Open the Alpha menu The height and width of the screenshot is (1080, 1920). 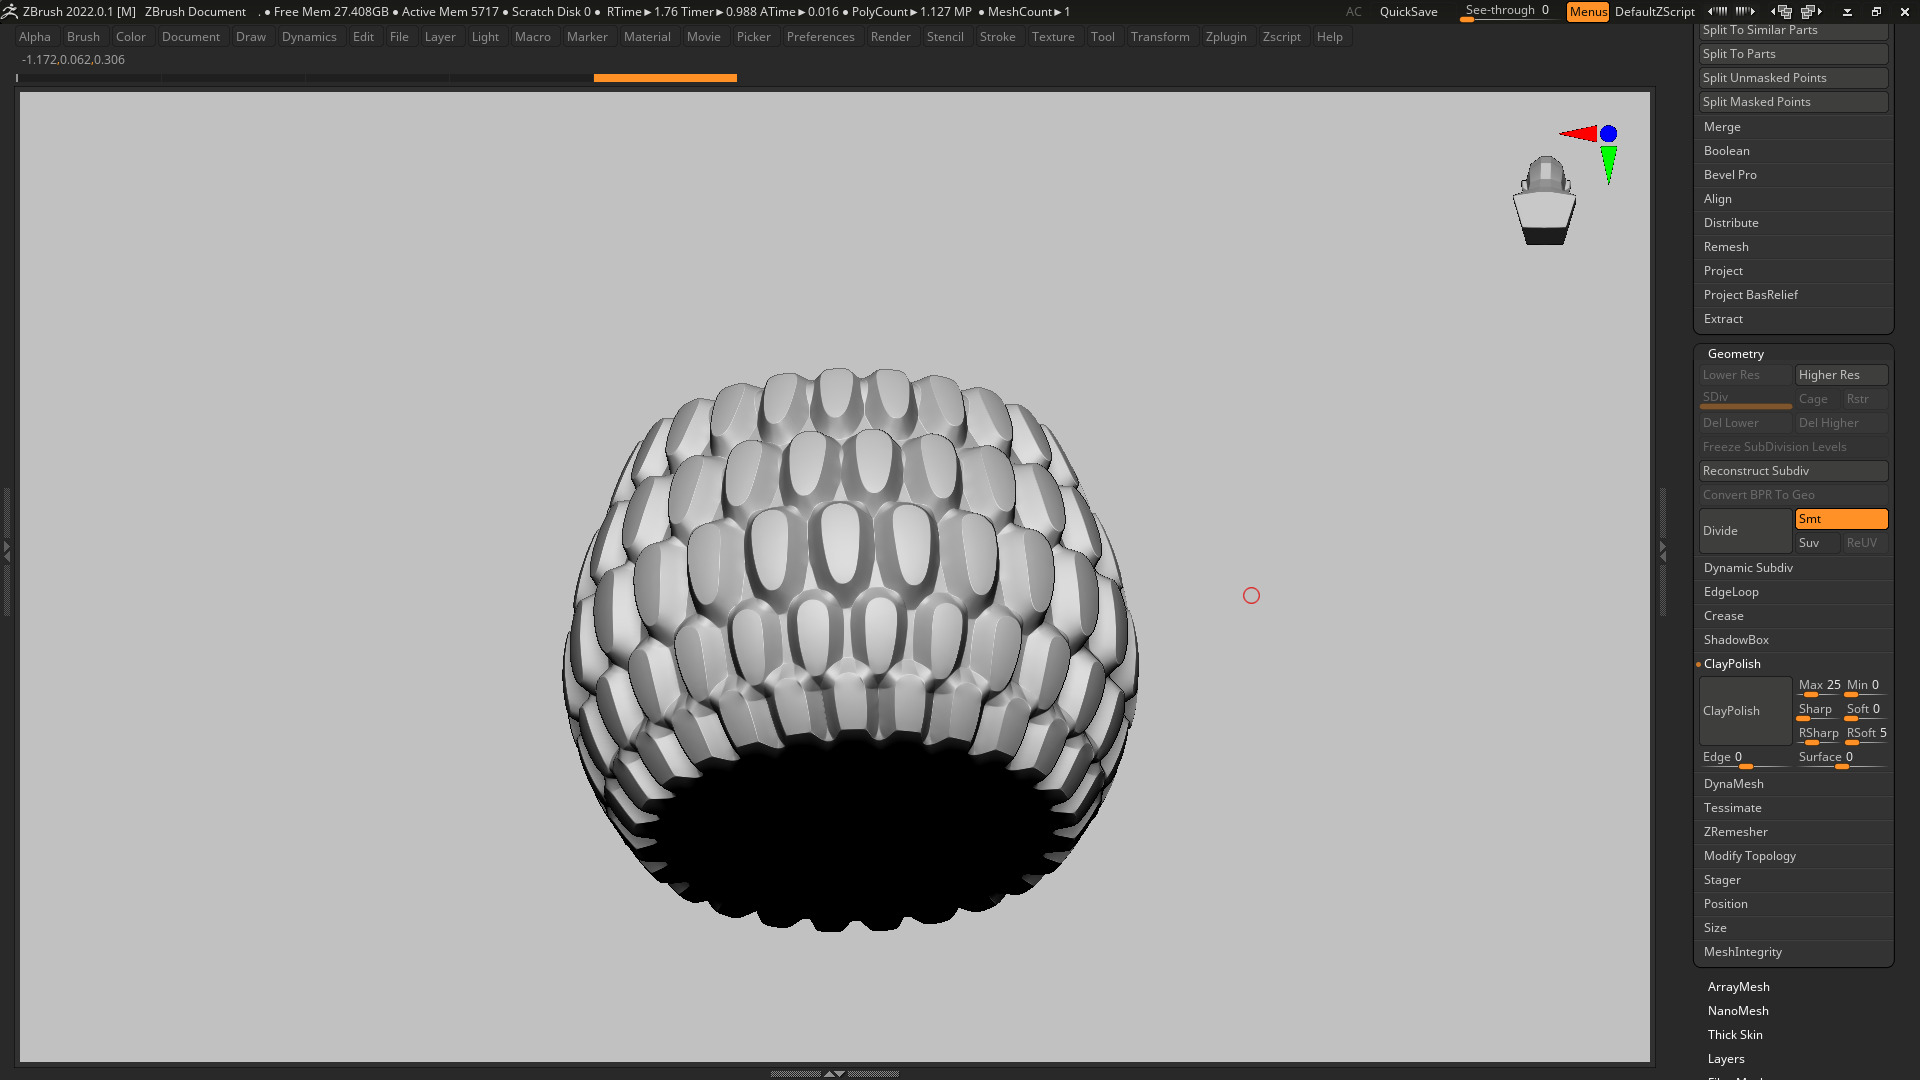[35, 37]
